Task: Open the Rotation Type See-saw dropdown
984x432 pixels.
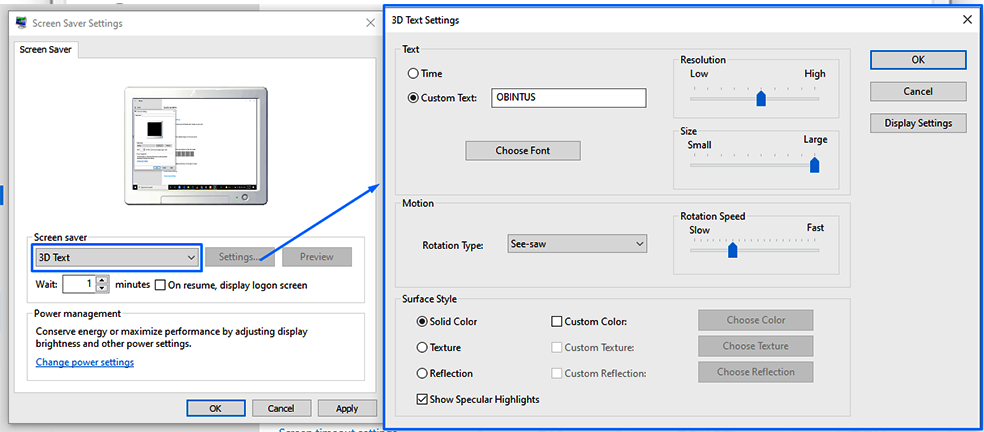Action: coord(577,243)
